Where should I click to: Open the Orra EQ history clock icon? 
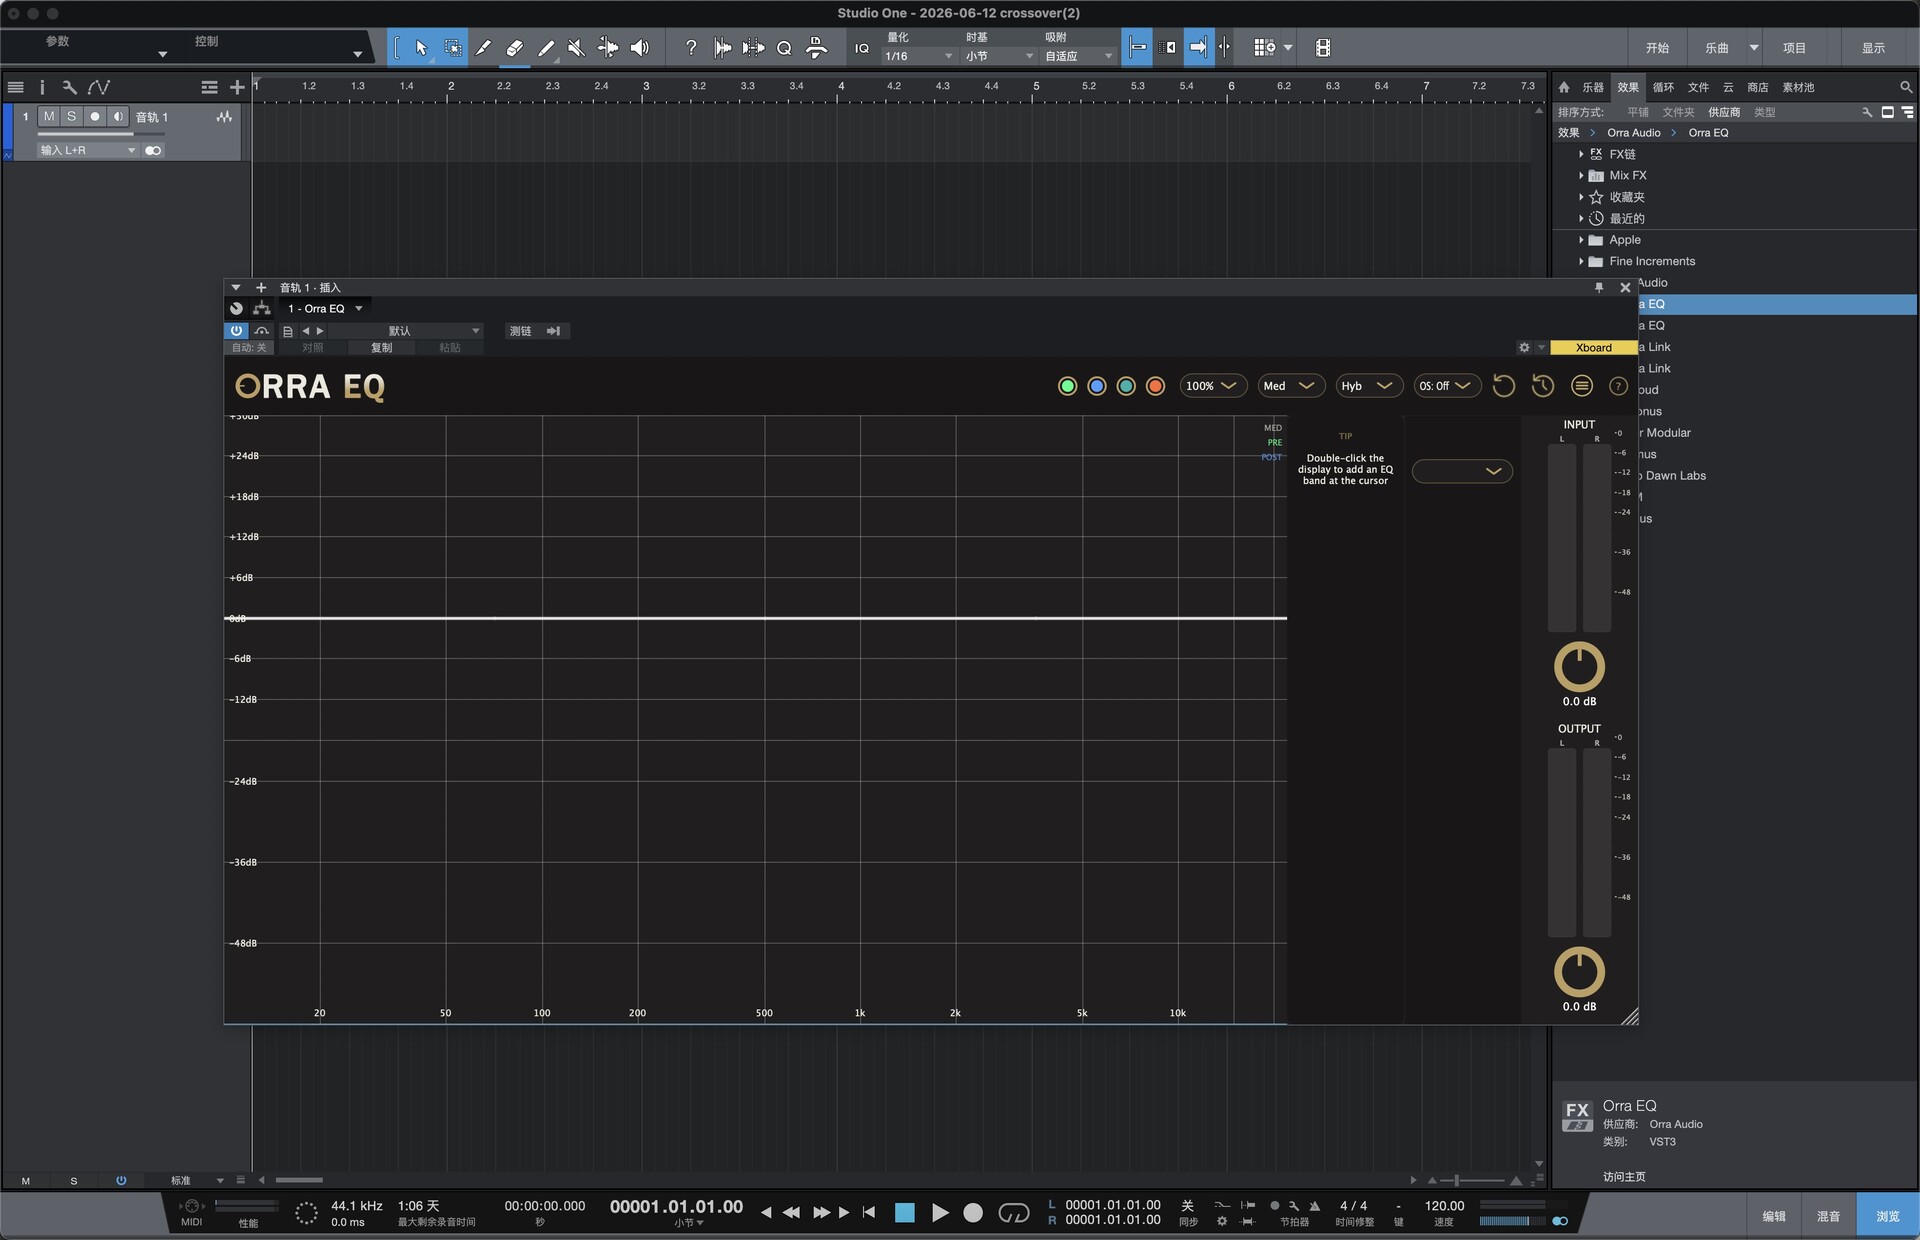(x=1542, y=386)
